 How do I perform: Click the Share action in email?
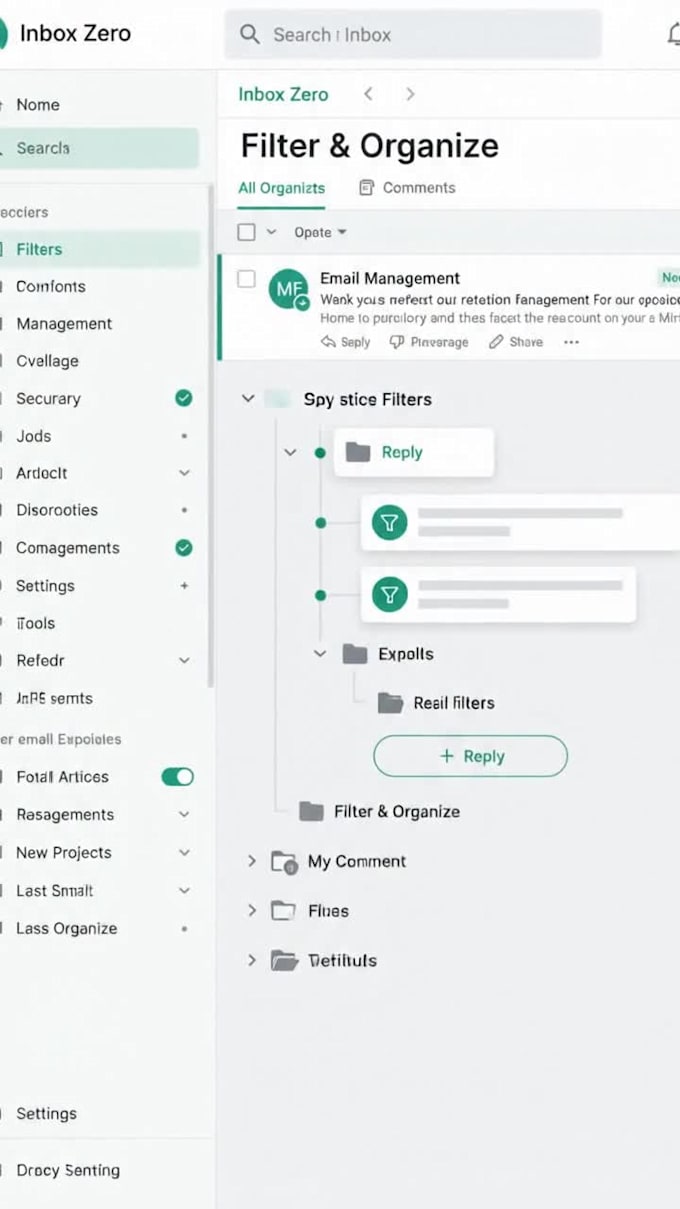tap(516, 342)
